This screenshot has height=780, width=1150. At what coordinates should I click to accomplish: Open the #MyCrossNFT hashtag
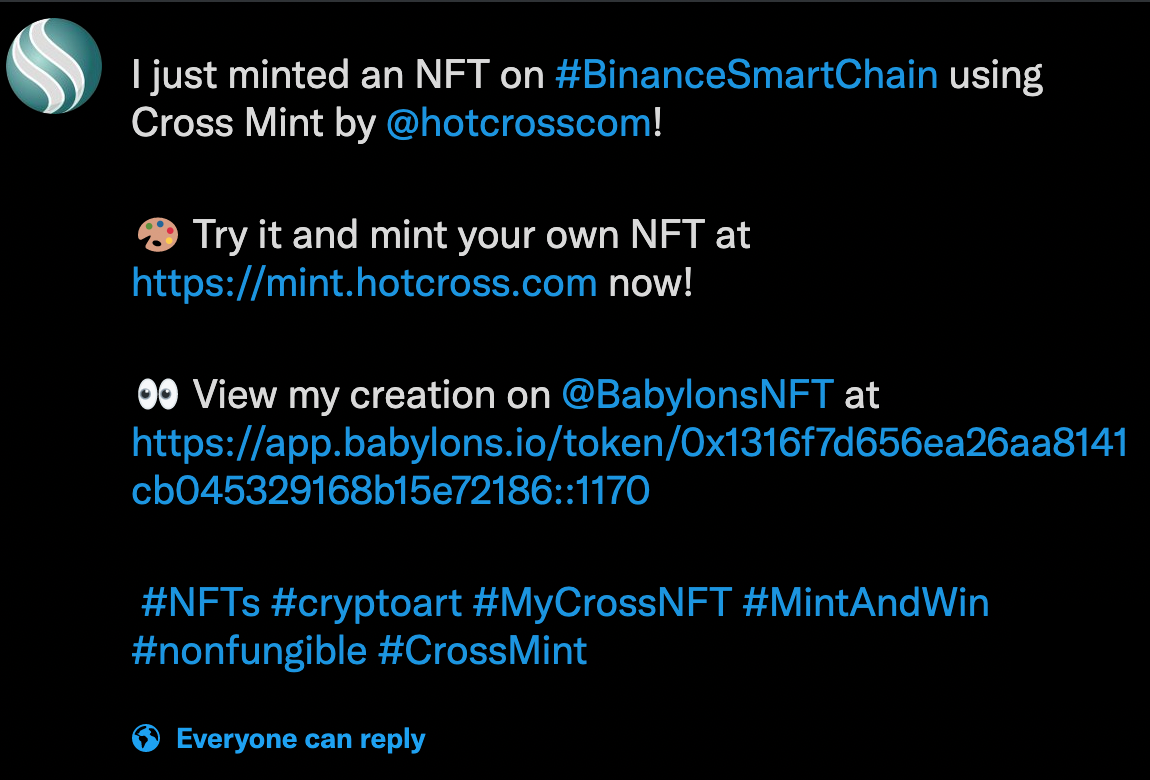click(602, 603)
